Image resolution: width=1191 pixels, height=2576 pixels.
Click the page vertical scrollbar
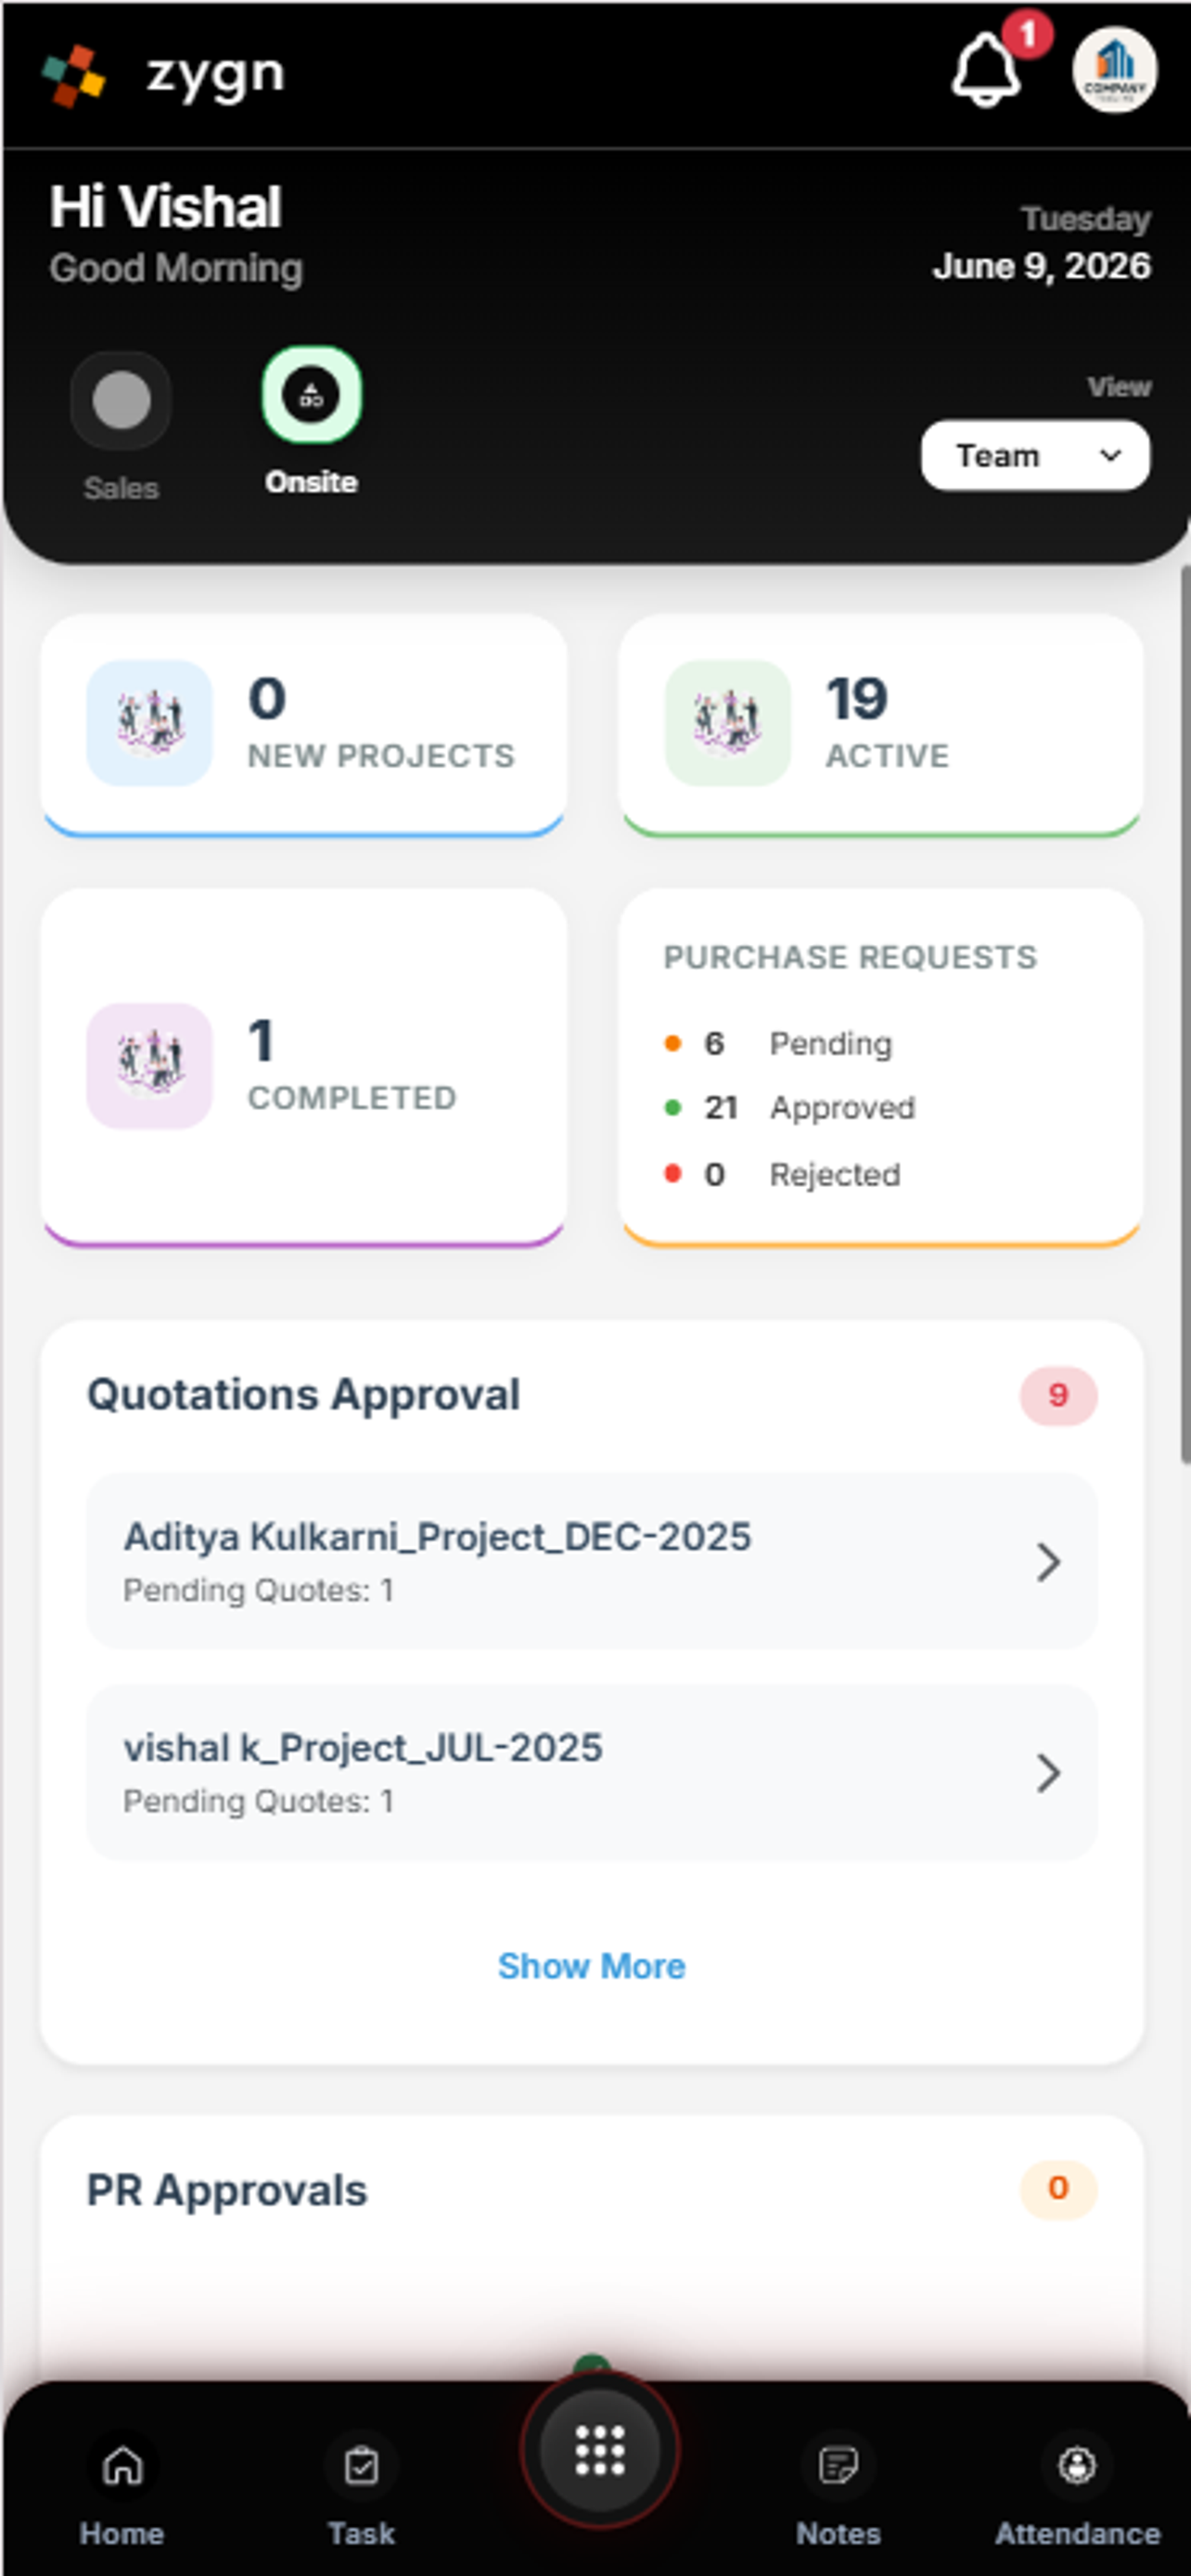coord(1185,1014)
